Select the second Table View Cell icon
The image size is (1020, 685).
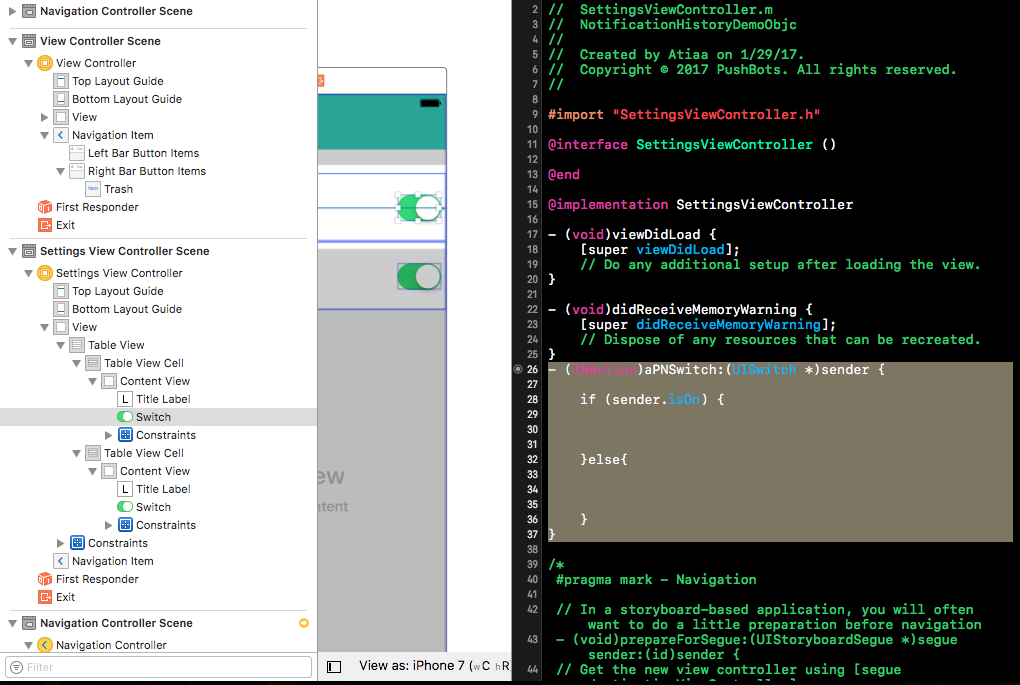click(x=93, y=453)
